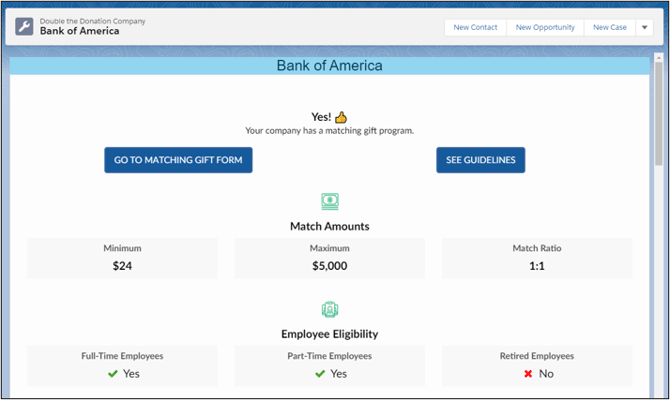
Task: Open the more actions dropdown arrow
Action: (x=644, y=27)
